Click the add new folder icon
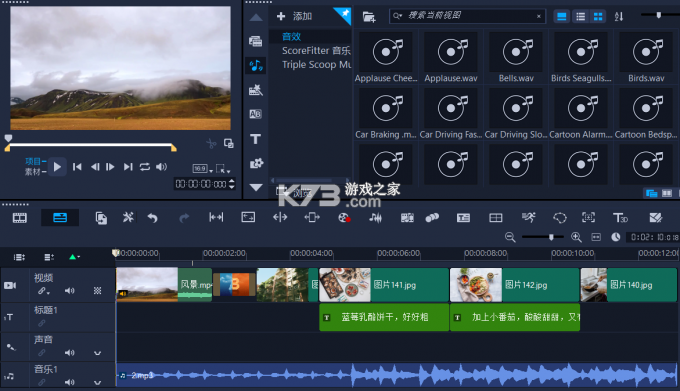The width and height of the screenshot is (680, 391). pyautogui.click(x=369, y=17)
